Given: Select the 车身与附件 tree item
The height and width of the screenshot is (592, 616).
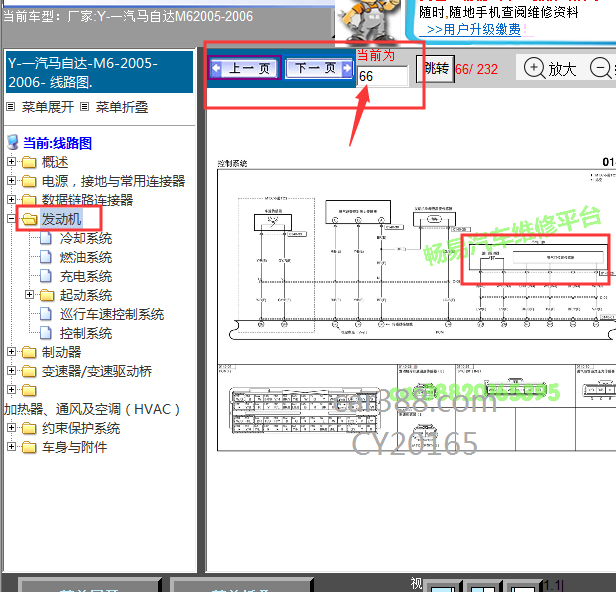Looking at the screenshot, I should 74,447.
